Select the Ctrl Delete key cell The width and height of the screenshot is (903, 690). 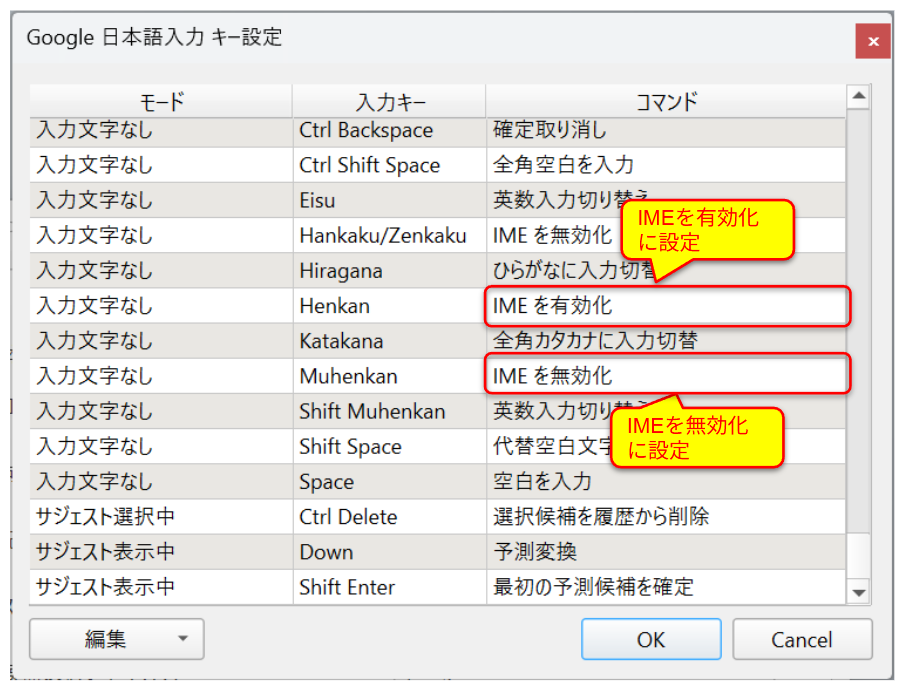[390, 517]
